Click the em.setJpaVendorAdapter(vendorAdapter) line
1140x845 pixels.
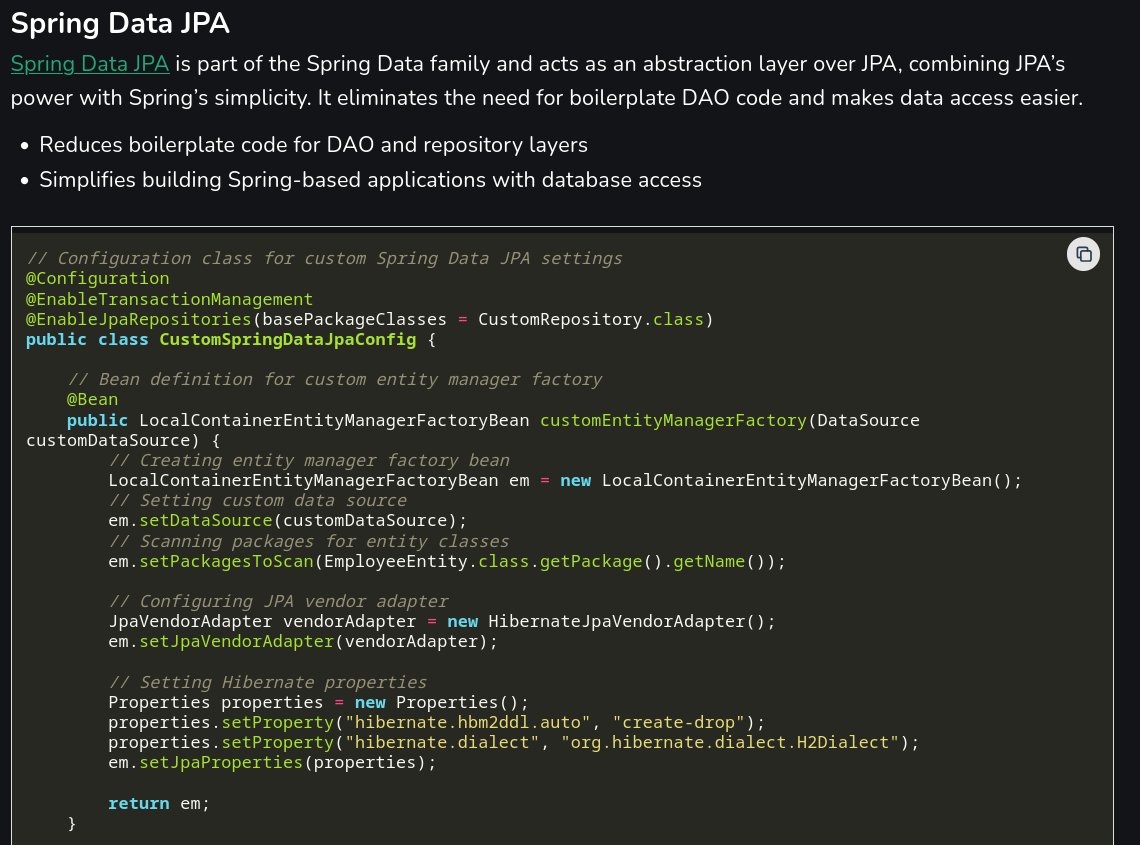tap(302, 641)
